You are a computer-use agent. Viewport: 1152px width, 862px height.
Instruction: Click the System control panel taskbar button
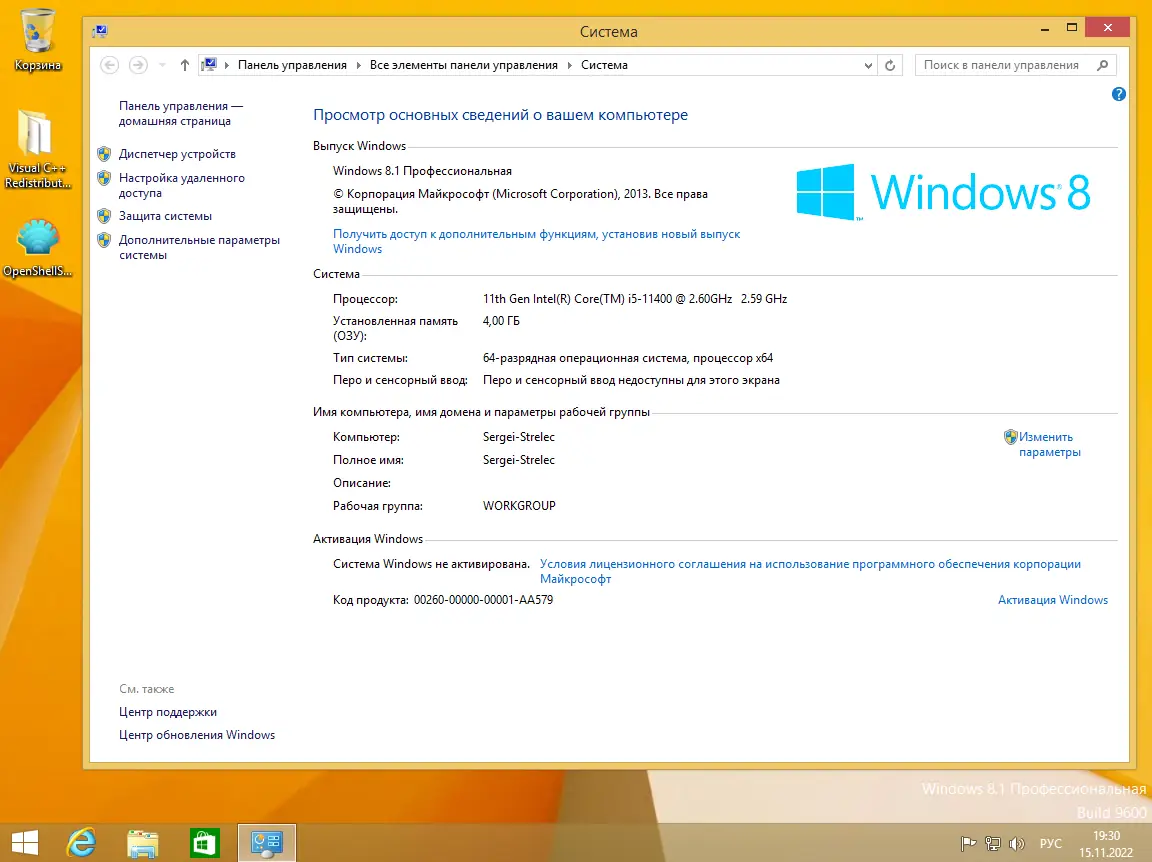[x=267, y=842]
